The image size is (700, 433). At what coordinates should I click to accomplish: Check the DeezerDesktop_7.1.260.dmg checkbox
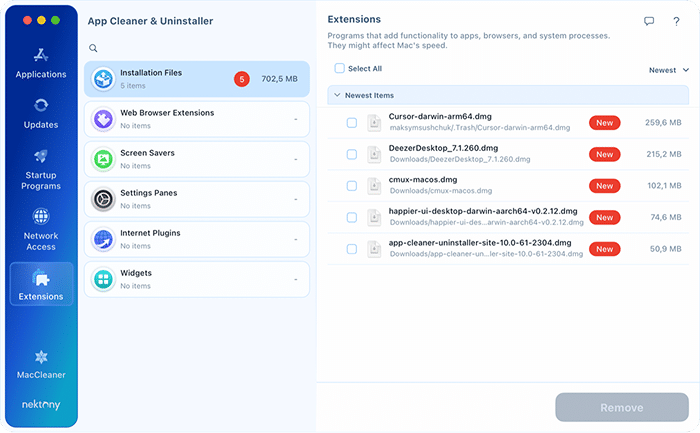(x=352, y=154)
